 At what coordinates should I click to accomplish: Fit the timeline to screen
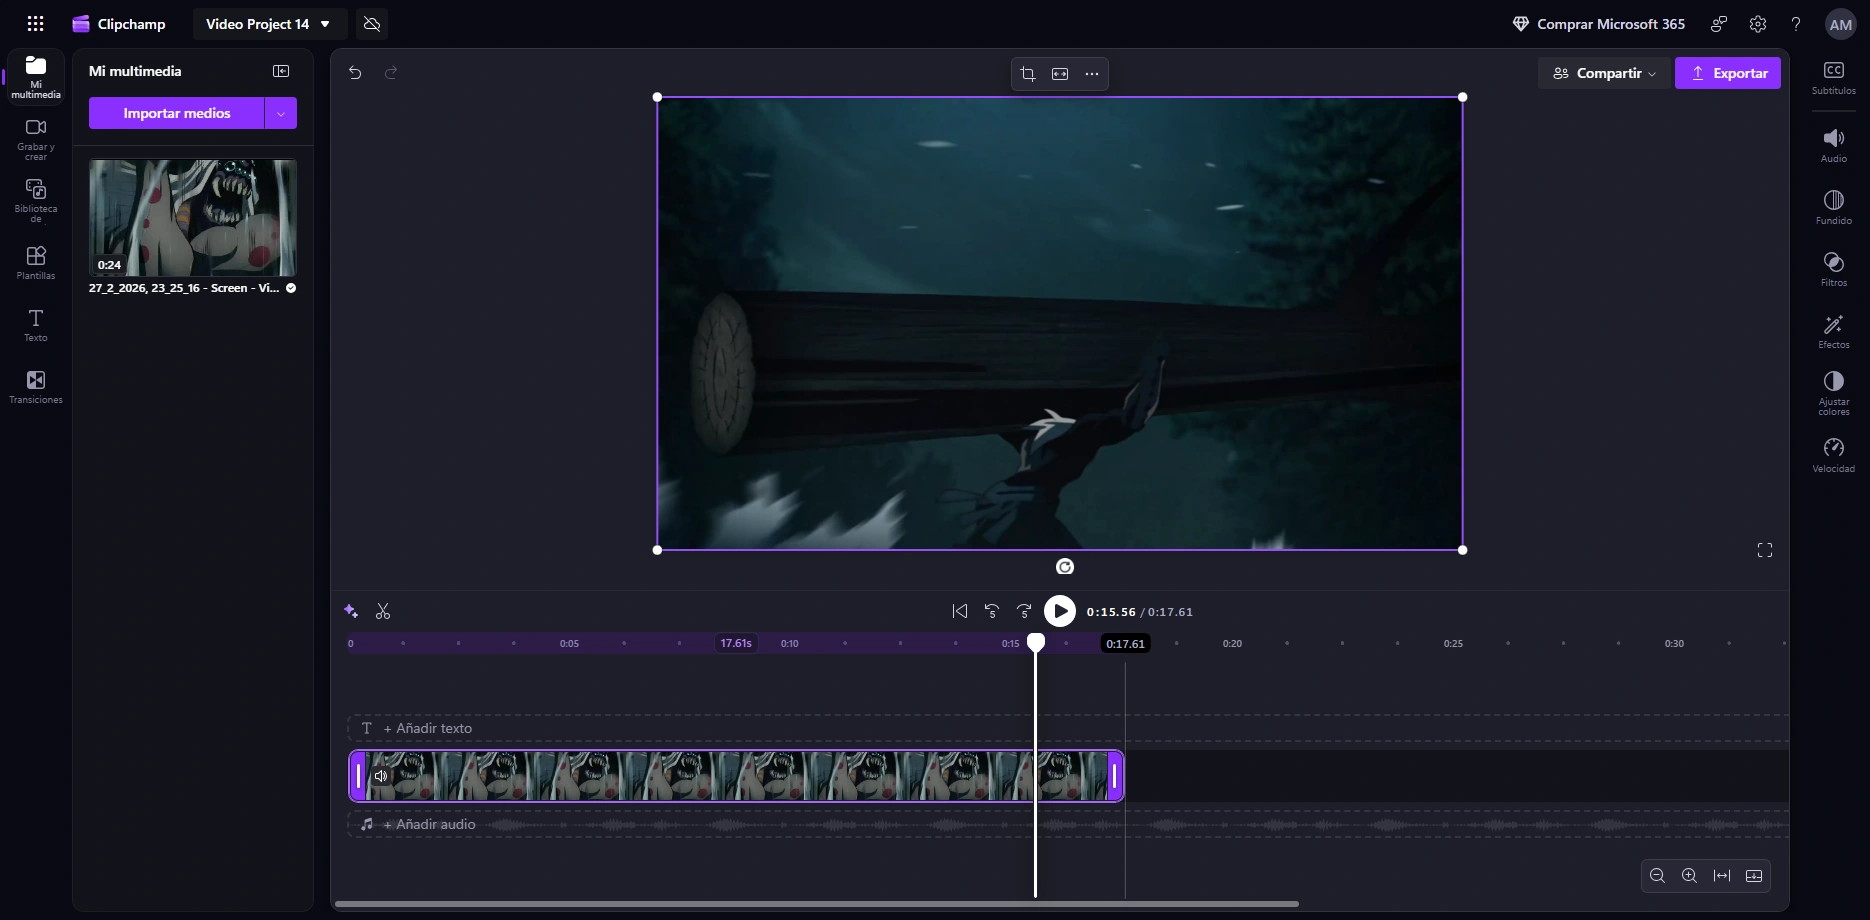(x=1722, y=876)
